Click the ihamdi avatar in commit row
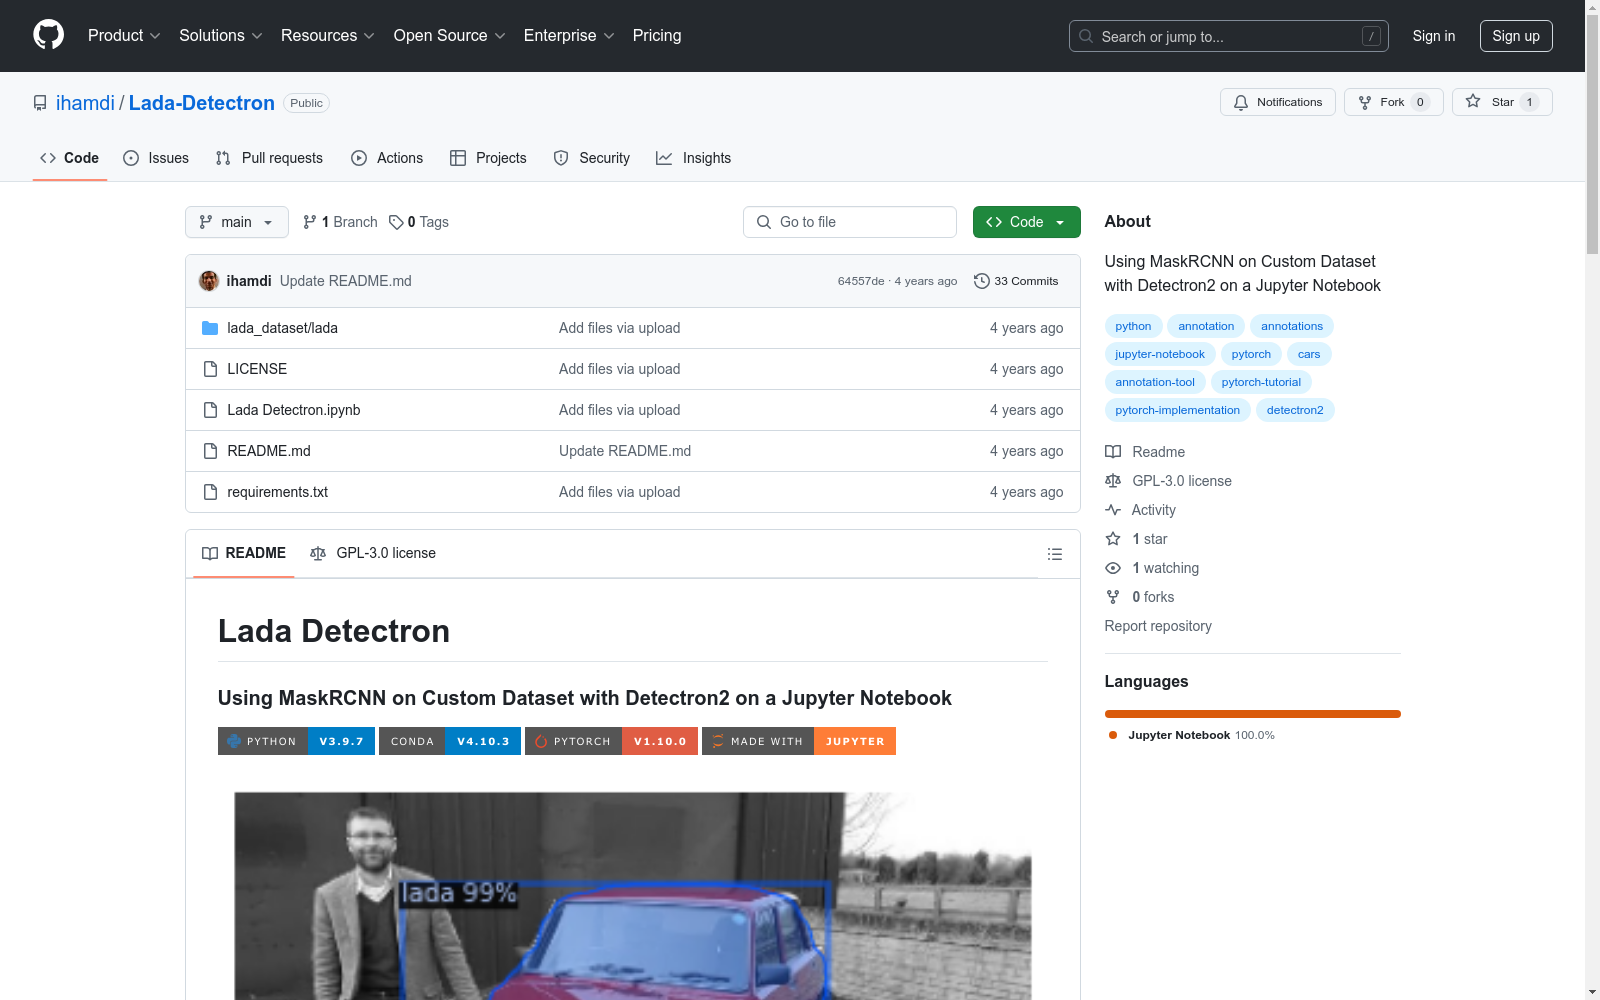Screen dimensions: 1600x1000 (209, 281)
